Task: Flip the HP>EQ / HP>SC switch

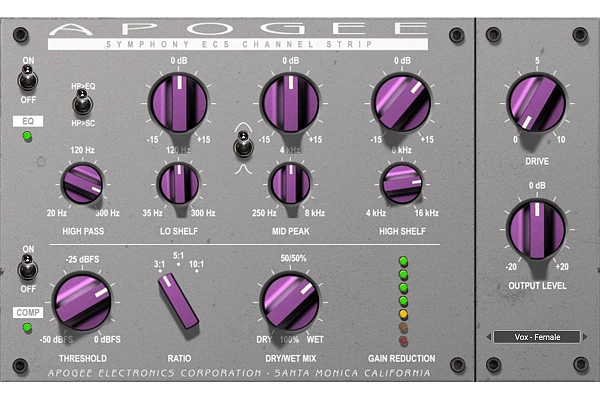Action: point(82,102)
